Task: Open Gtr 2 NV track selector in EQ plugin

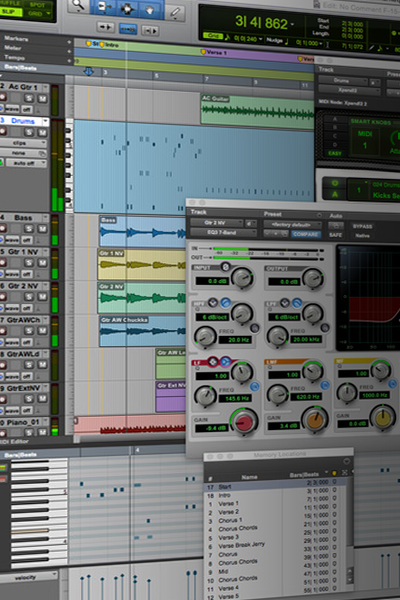Action: click(x=216, y=222)
